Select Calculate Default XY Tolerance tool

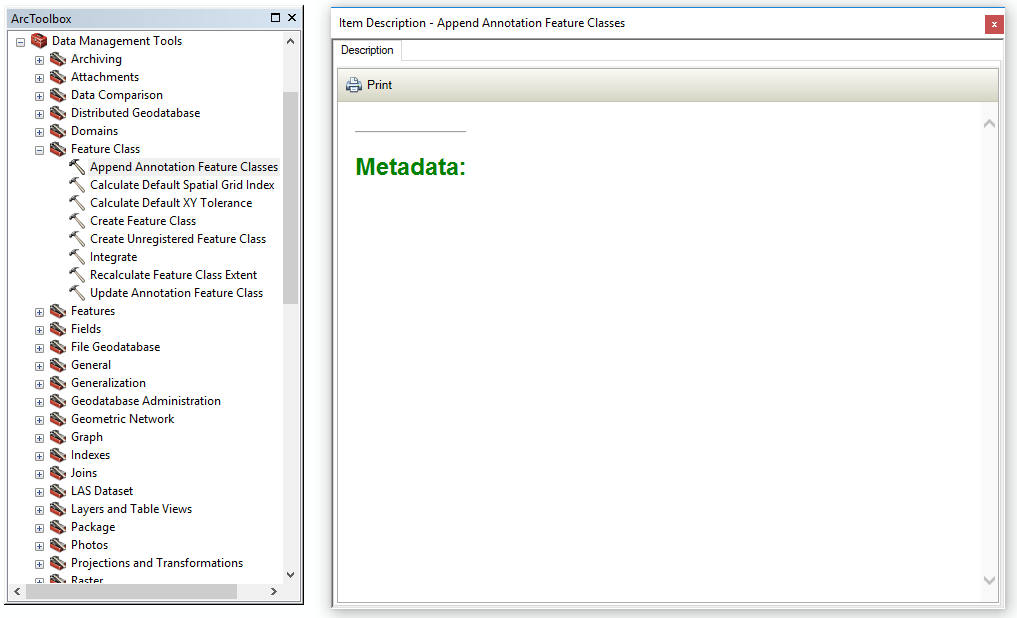tap(171, 203)
